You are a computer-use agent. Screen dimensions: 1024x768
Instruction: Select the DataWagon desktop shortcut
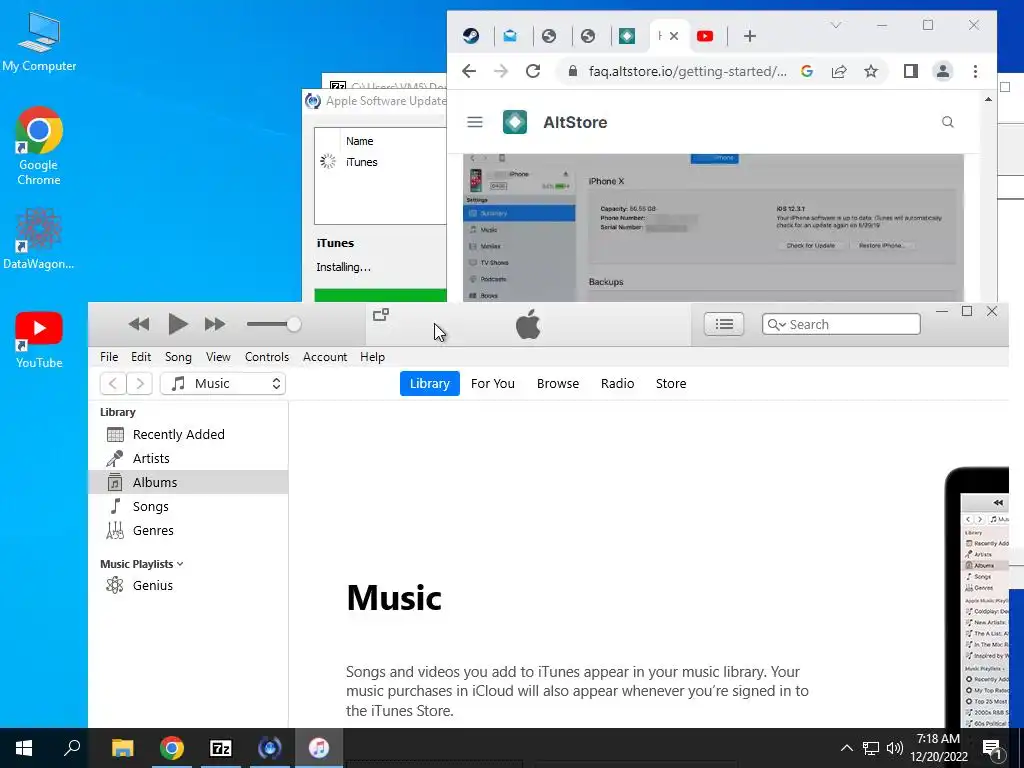click(x=39, y=239)
